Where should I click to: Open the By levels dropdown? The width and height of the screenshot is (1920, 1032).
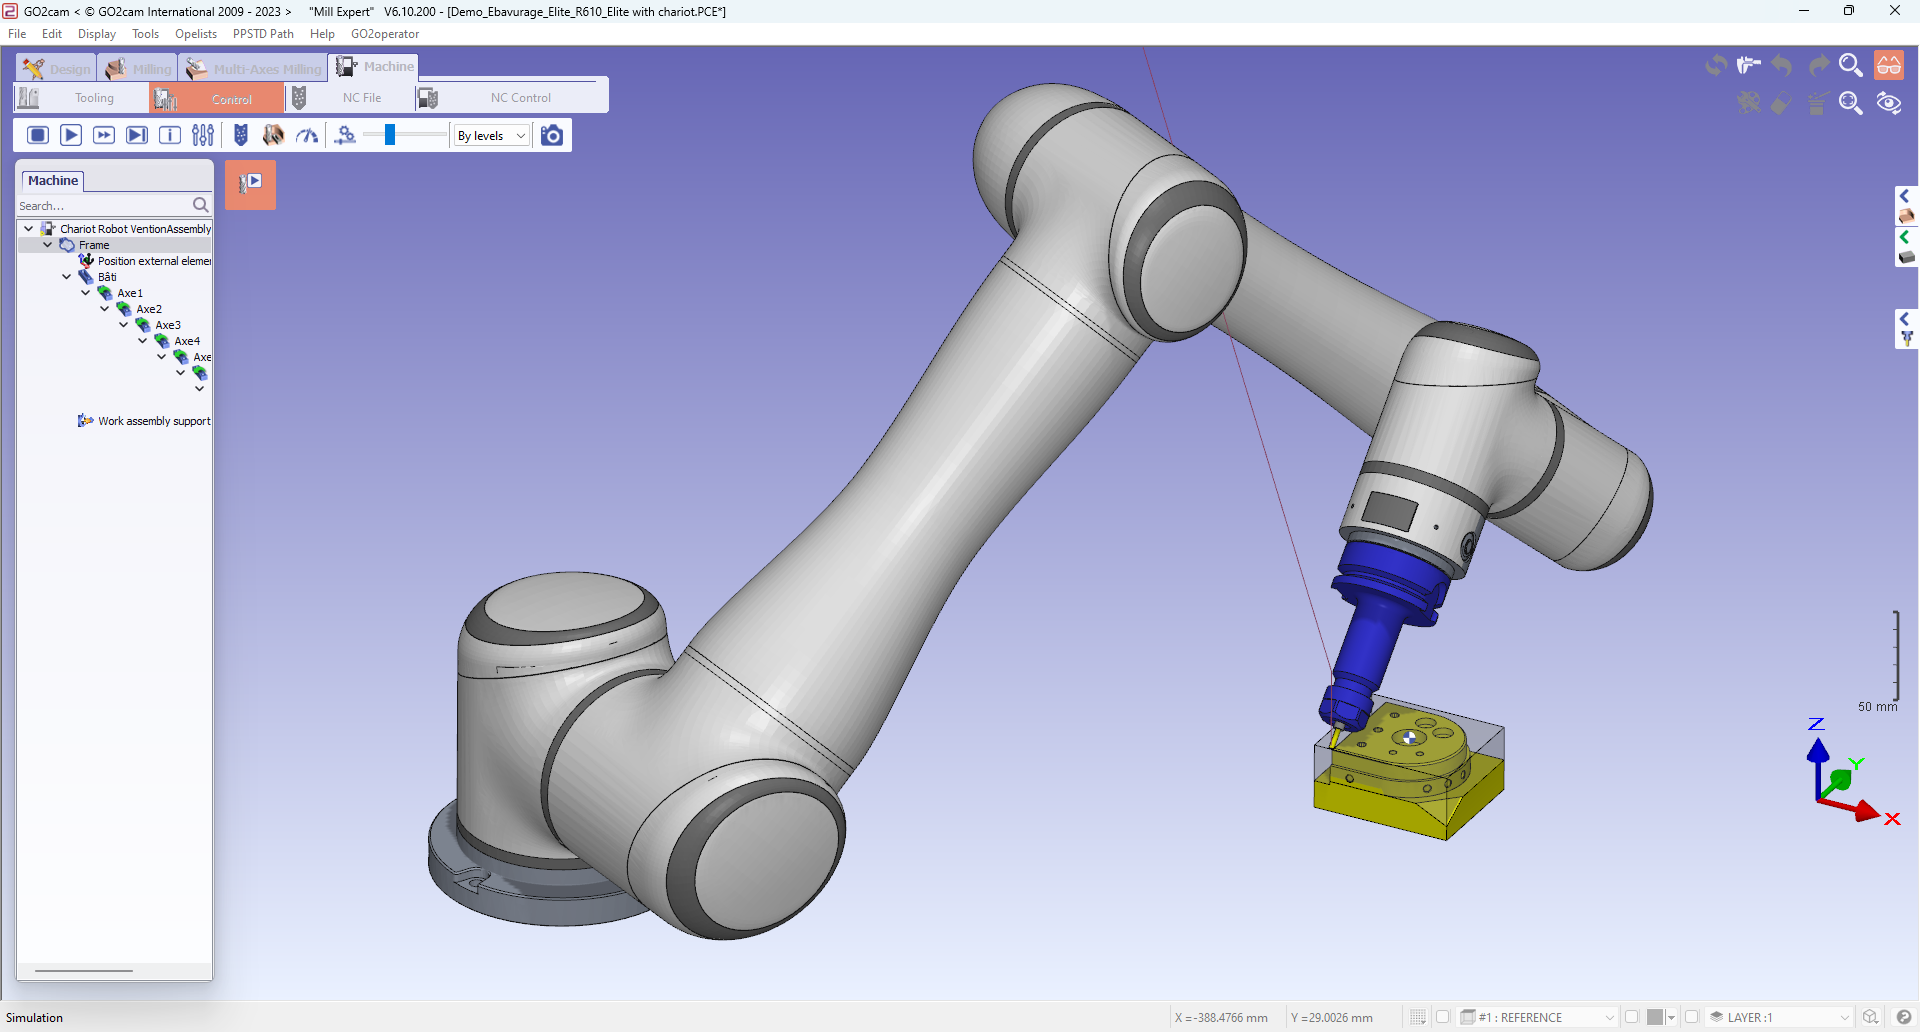tap(491, 136)
